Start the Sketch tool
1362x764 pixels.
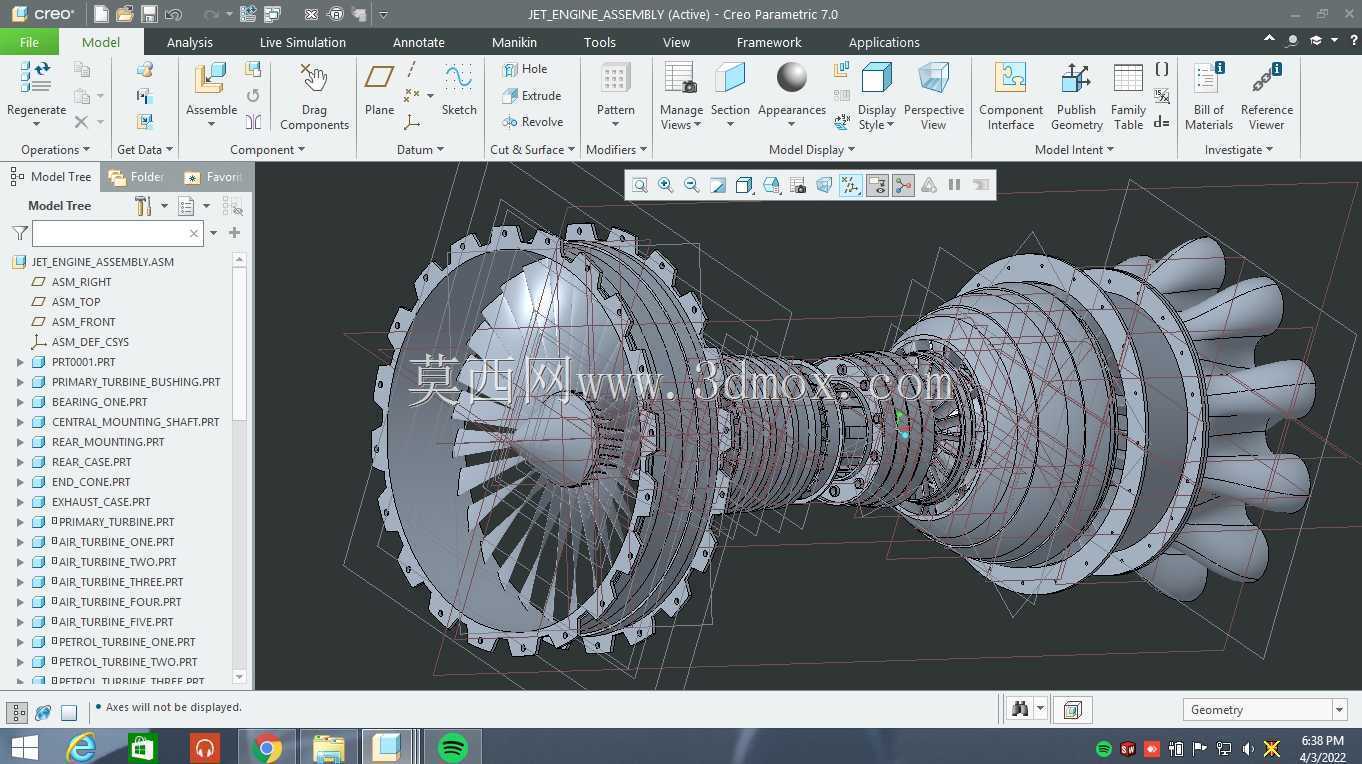tap(459, 78)
